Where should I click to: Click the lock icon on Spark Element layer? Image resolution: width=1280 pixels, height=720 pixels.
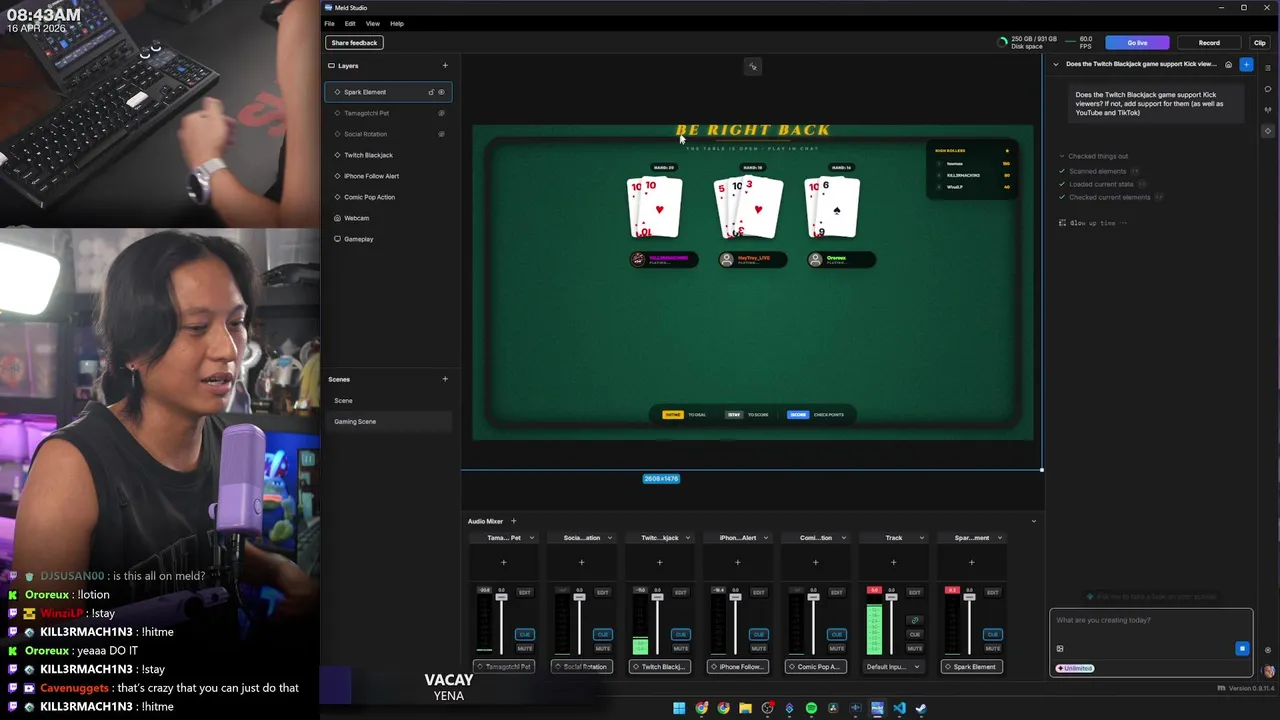431,92
